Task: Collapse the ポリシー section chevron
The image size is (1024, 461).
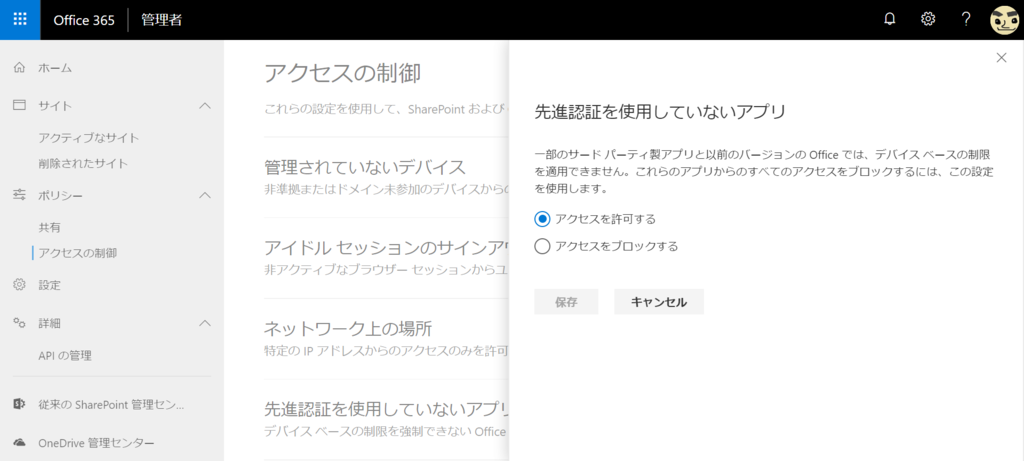Action: point(204,195)
